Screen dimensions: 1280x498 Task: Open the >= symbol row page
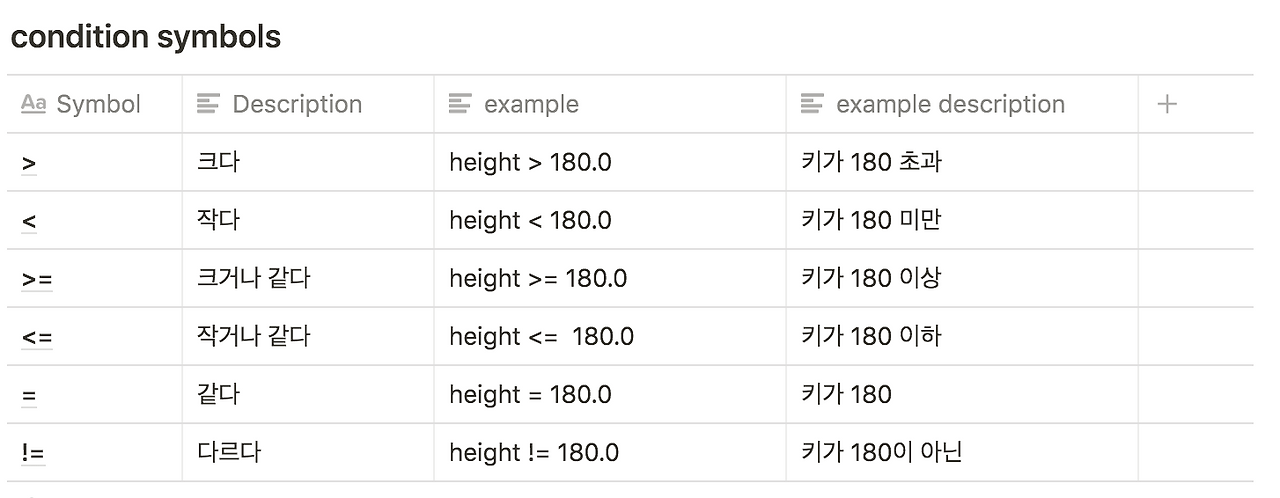pos(37,279)
